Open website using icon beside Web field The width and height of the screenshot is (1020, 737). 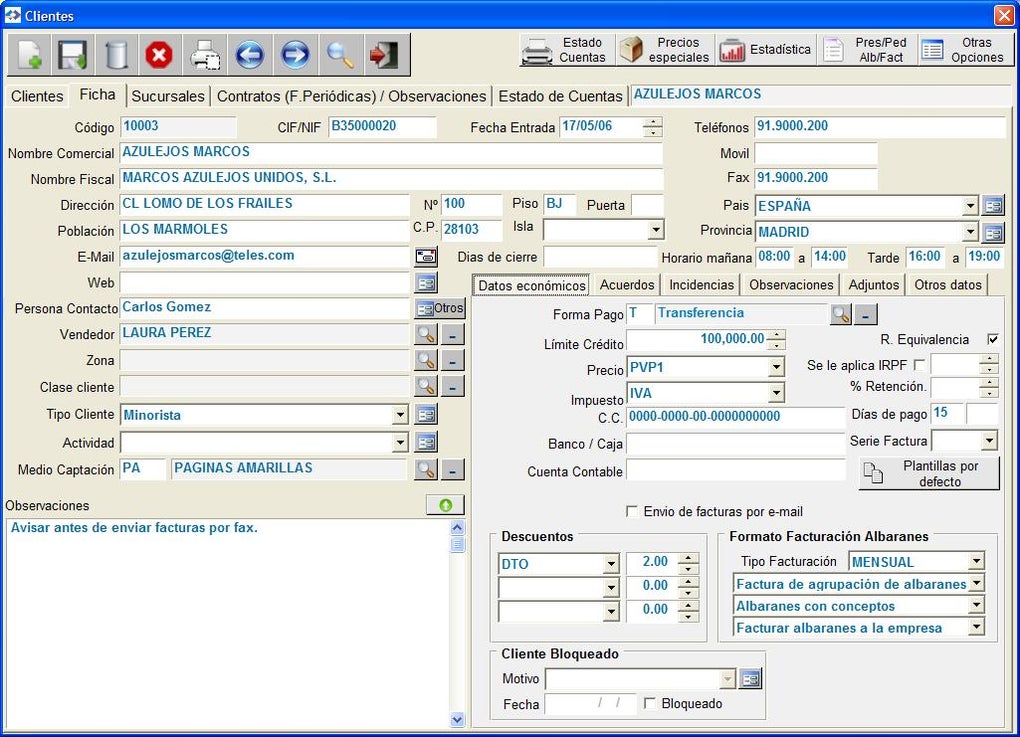pos(426,282)
